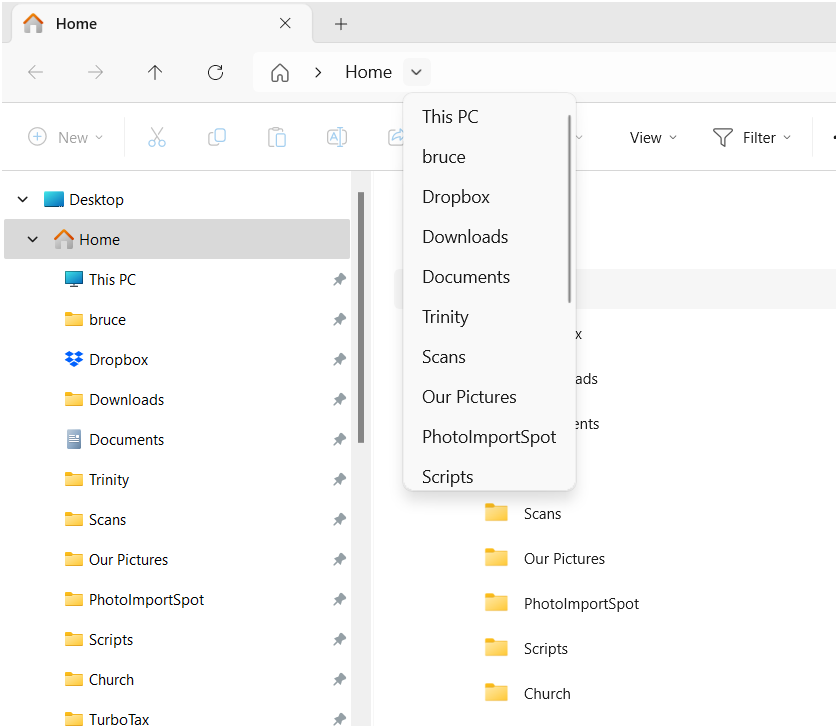Open Scripts folder in file list
Image resolution: width=838 pixels, height=728 pixels.
[546, 648]
